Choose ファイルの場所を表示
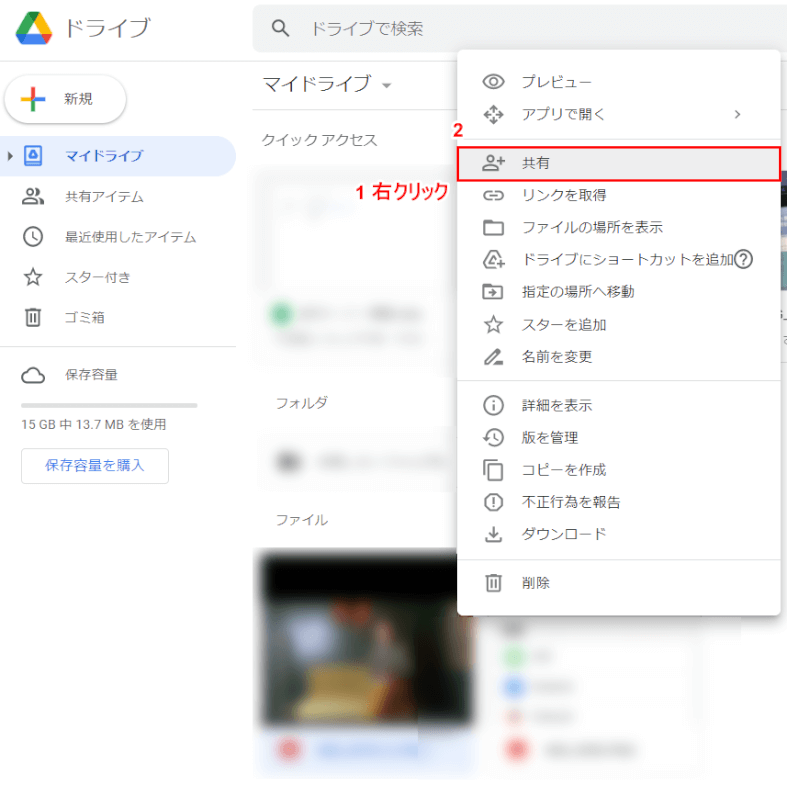This screenshot has height=800, width=787. tap(619, 227)
